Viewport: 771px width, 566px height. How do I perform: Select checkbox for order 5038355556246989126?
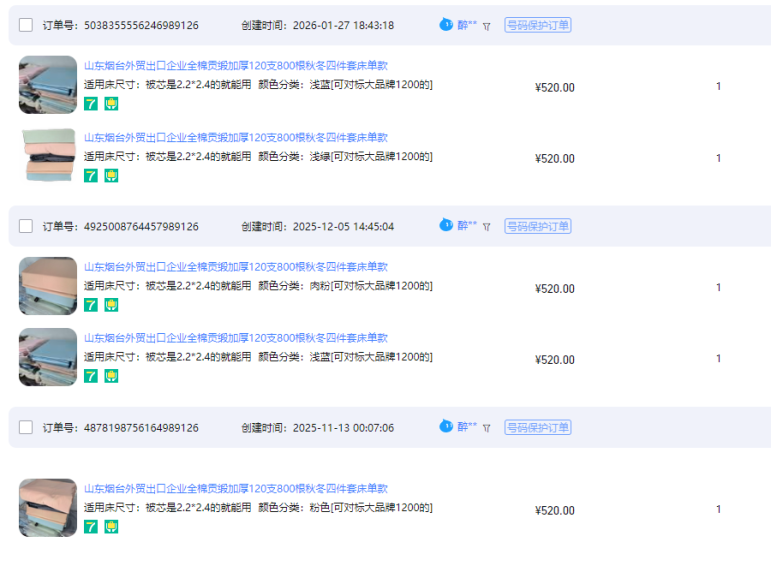[26, 25]
